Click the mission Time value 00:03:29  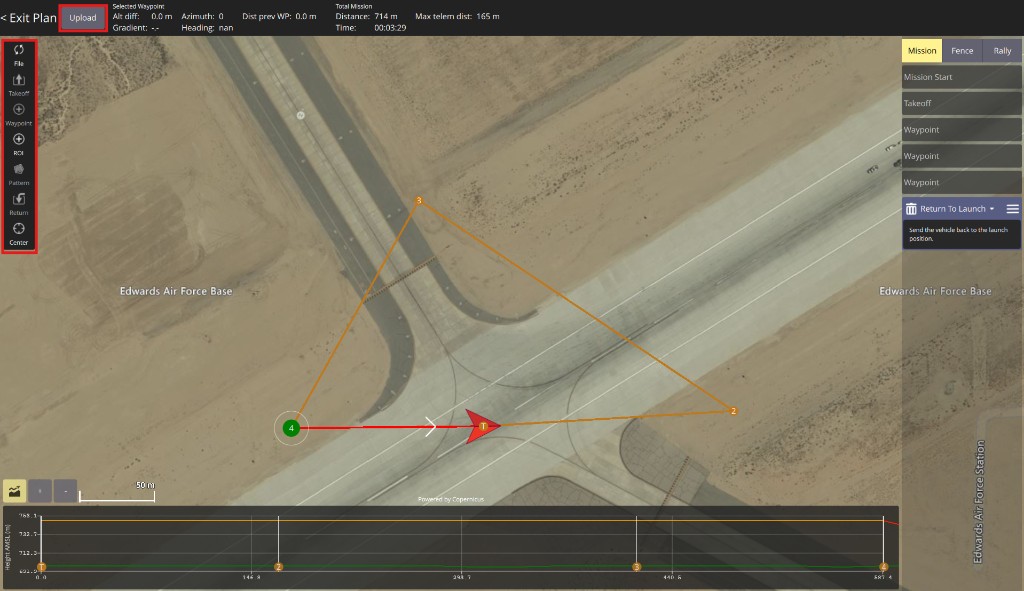(390, 28)
